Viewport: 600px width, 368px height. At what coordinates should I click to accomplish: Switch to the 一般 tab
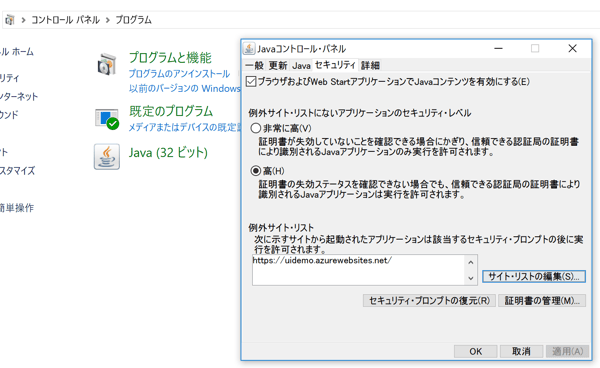(254, 65)
